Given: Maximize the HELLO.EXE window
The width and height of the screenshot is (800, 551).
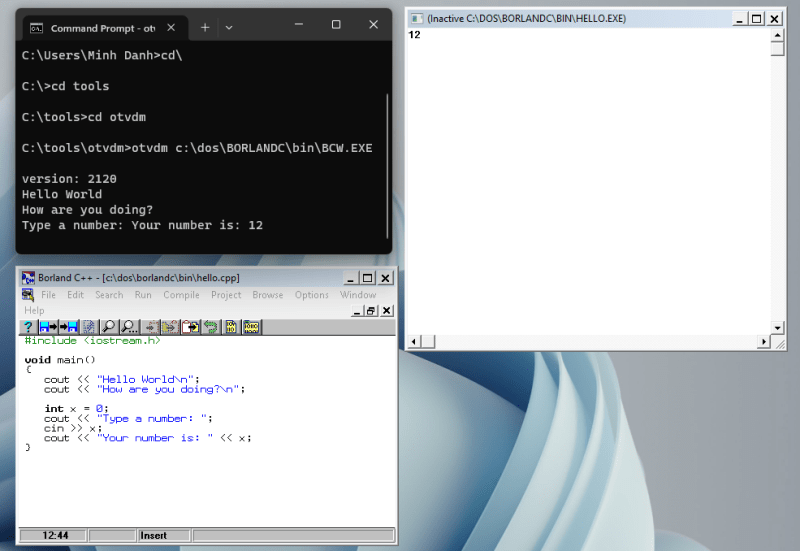Looking at the screenshot, I should [x=756, y=19].
